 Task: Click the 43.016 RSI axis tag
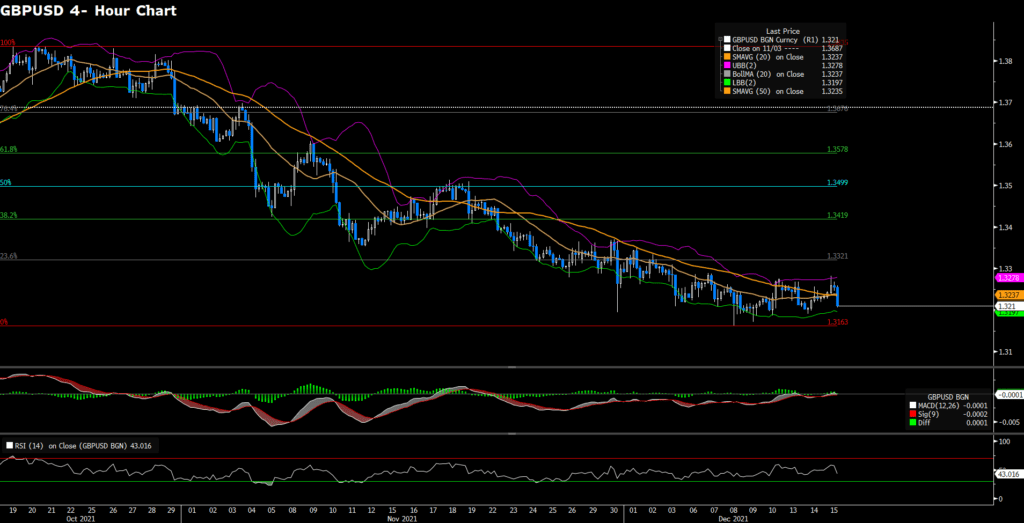click(x=1008, y=474)
